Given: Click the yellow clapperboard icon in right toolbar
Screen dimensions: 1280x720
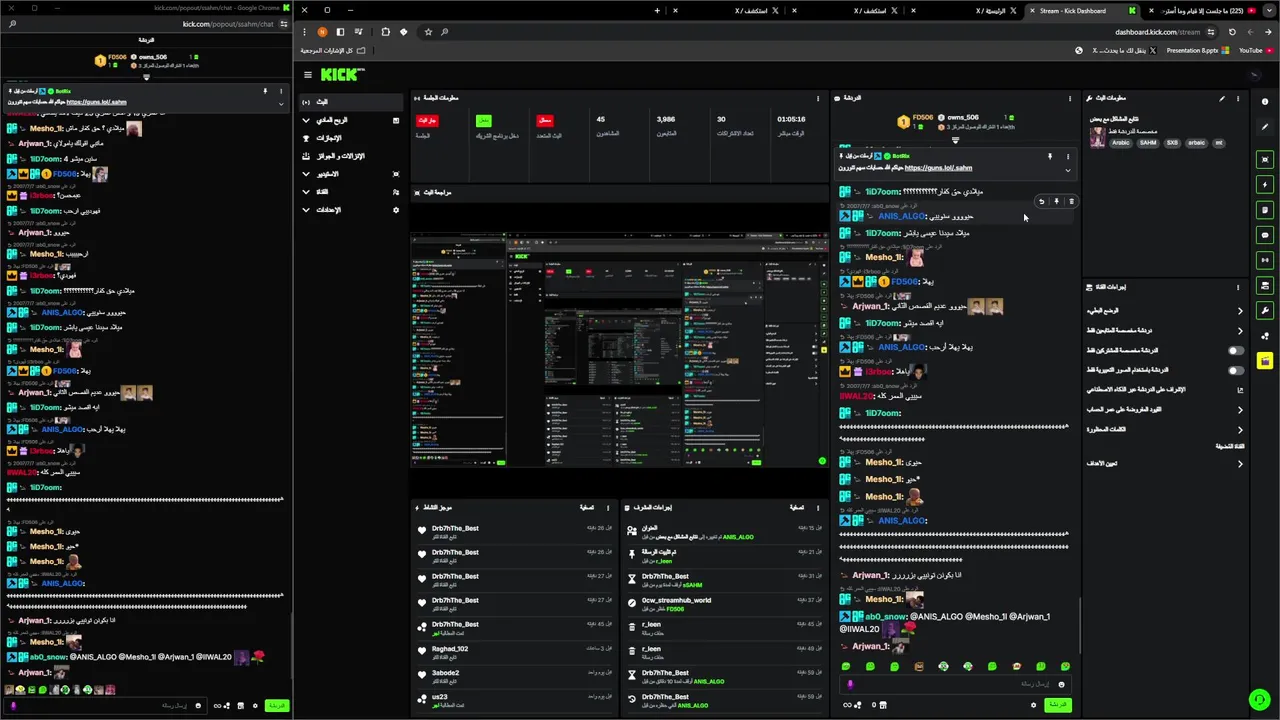Looking at the screenshot, I should [x=1265, y=361].
